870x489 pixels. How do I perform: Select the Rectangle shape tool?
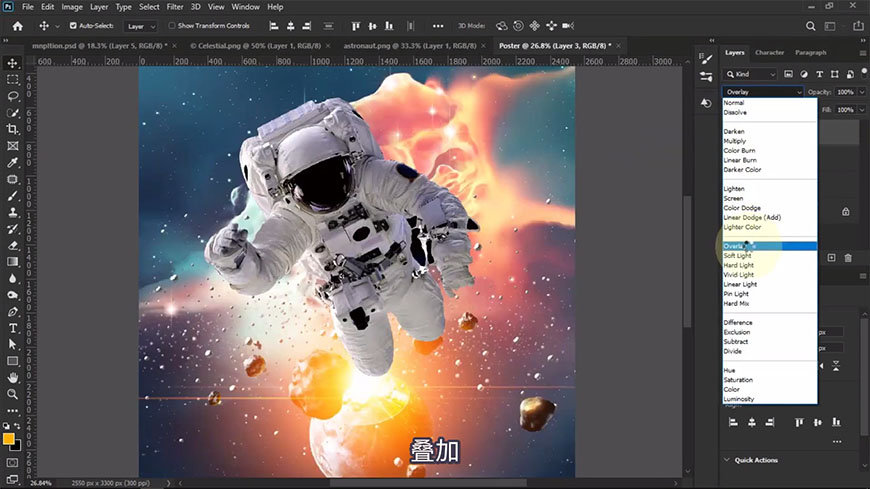[x=12, y=361]
